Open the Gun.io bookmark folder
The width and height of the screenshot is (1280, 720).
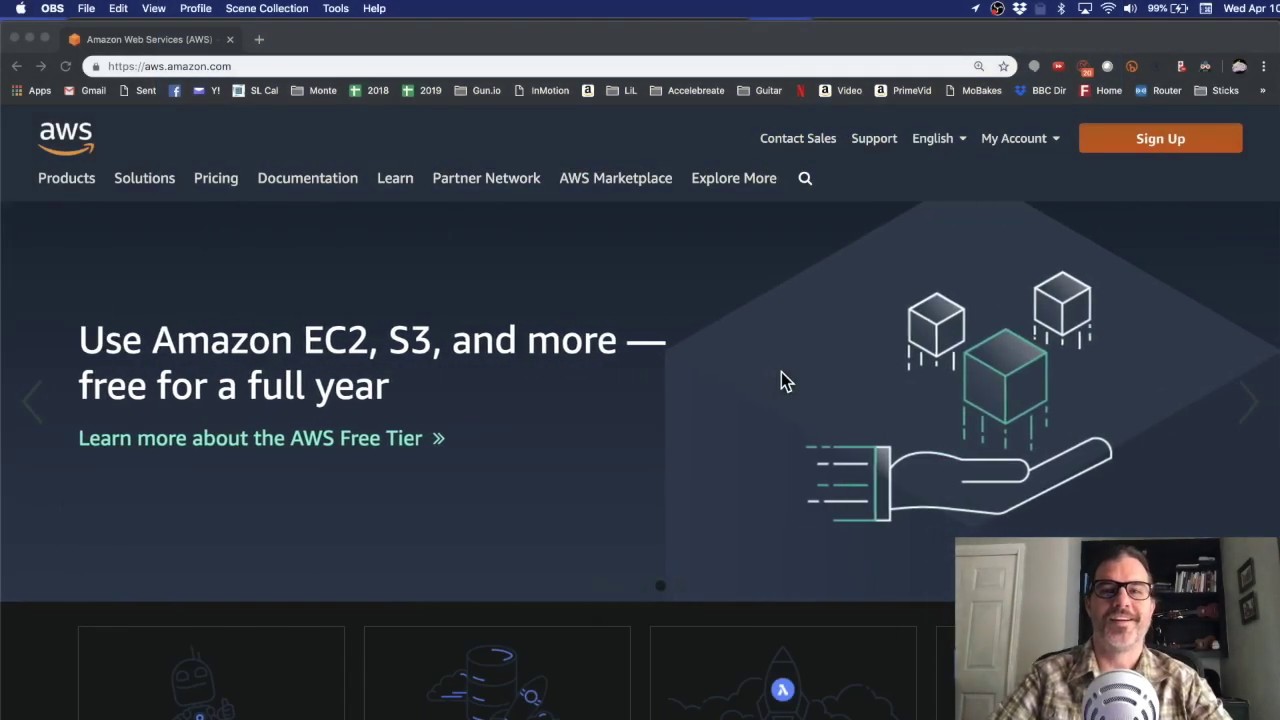[477, 90]
